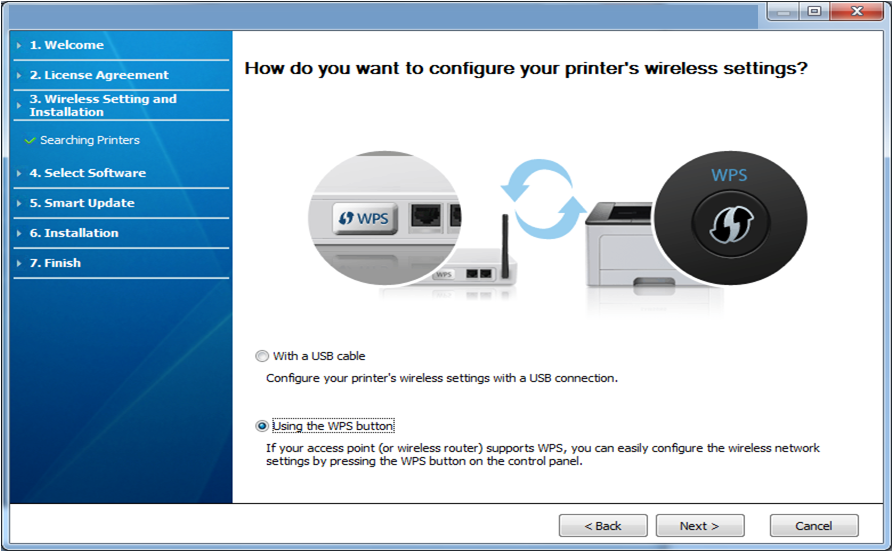This screenshot has height=552, width=893.
Task: Select the "With a USB cable" option
Action: [262, 356]
